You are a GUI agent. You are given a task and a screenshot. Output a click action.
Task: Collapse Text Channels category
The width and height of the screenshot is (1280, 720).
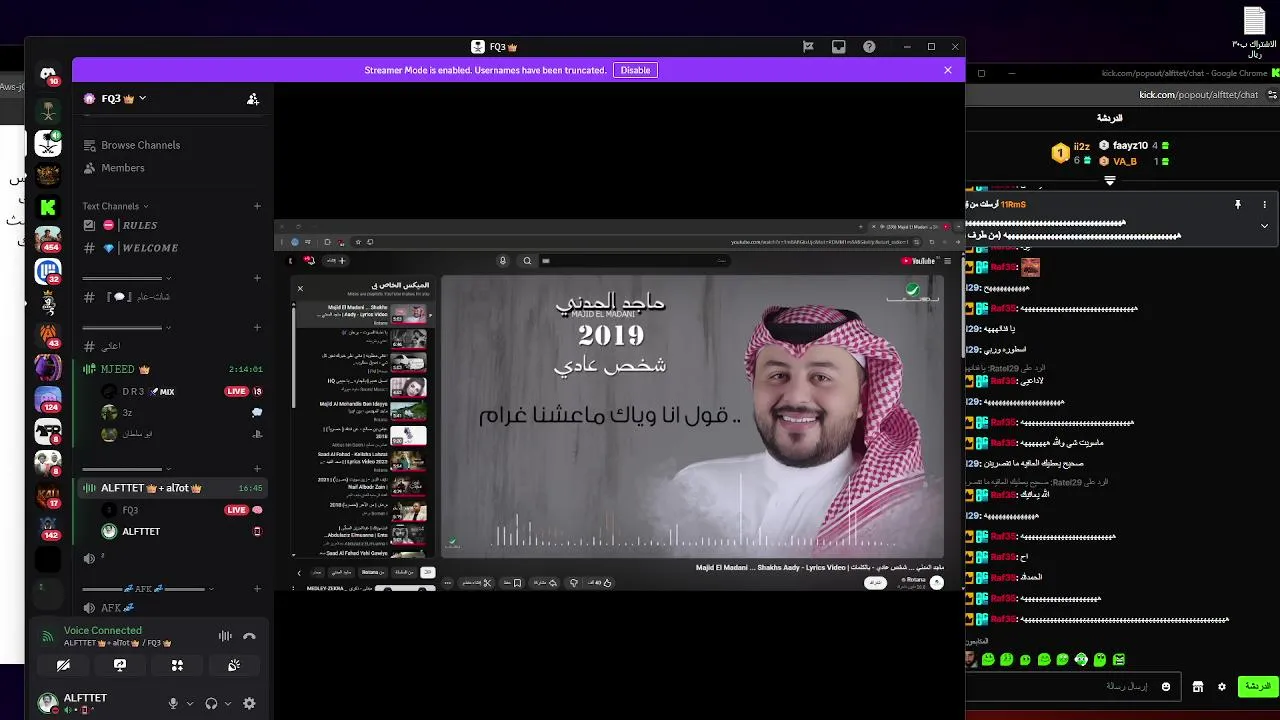(115, 206)
